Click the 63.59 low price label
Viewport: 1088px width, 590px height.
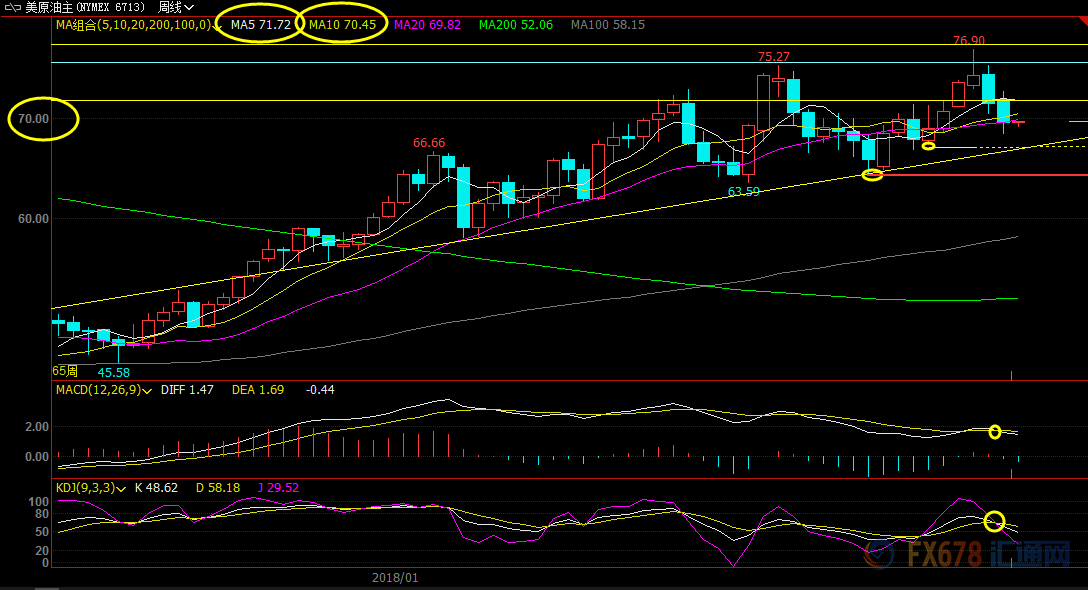coord(743,191)
